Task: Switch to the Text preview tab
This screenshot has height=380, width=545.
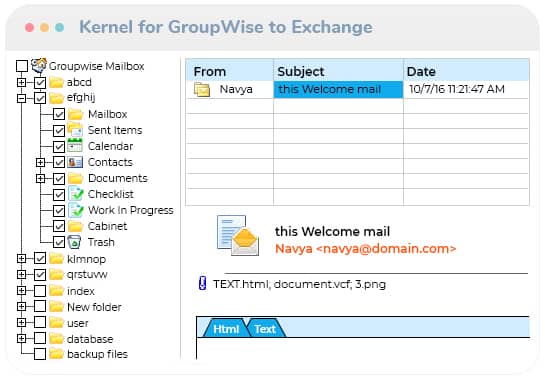Action: pyautogui.click(x=265, y=328)
